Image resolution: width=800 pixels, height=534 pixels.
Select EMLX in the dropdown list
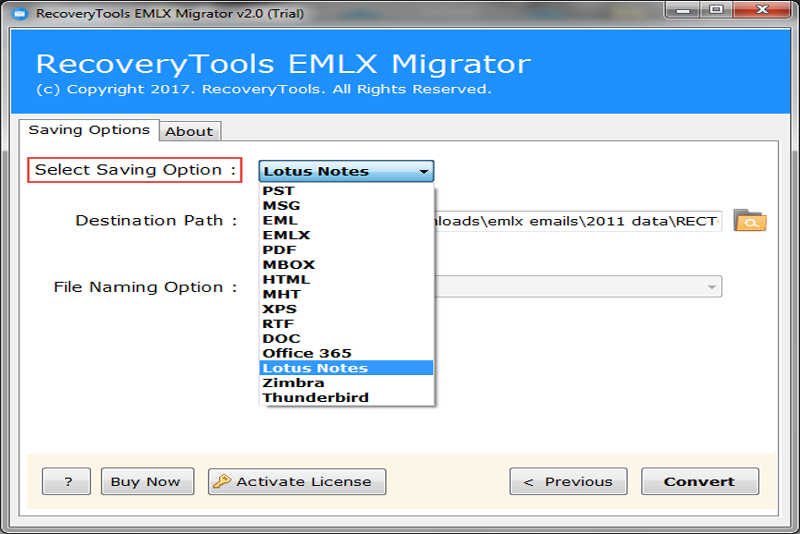pyautogui.click(x=346, y=235)
